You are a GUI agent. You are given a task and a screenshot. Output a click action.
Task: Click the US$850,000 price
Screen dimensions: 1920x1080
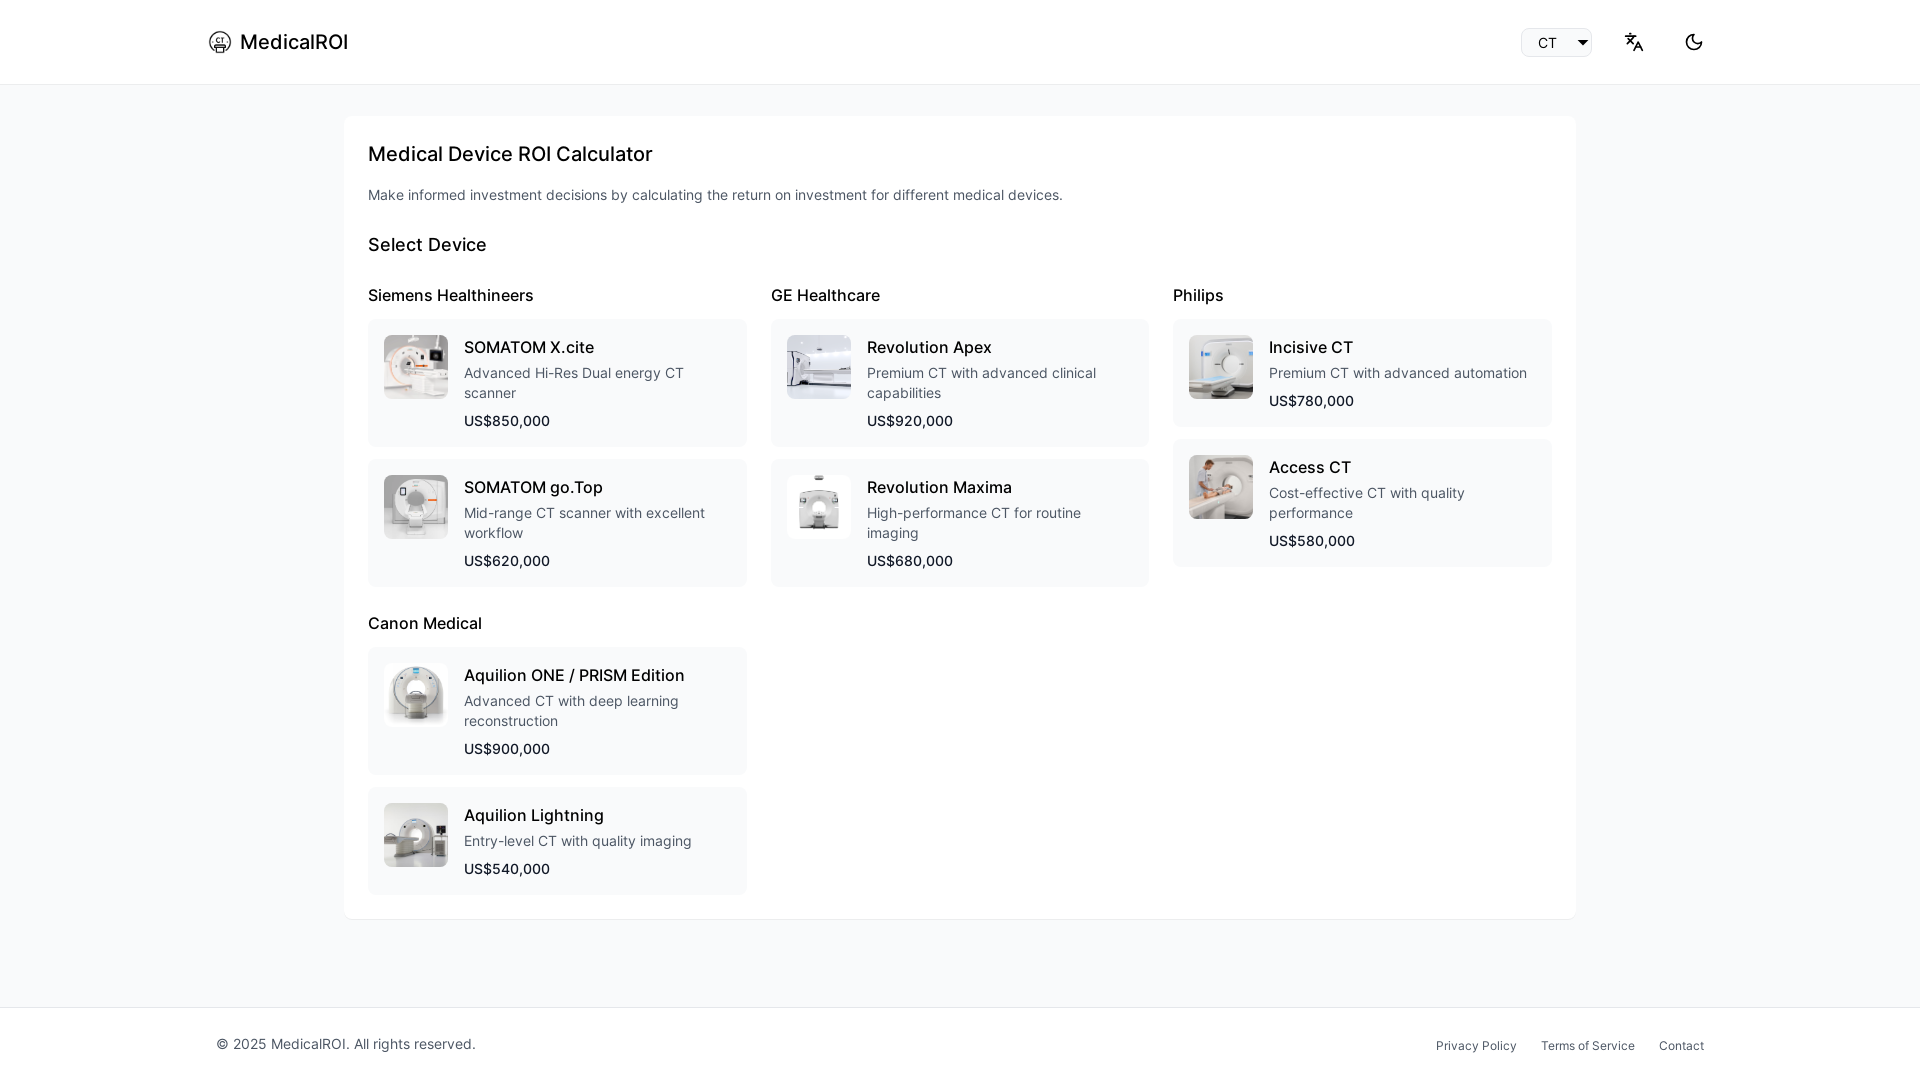pos(507,421)
